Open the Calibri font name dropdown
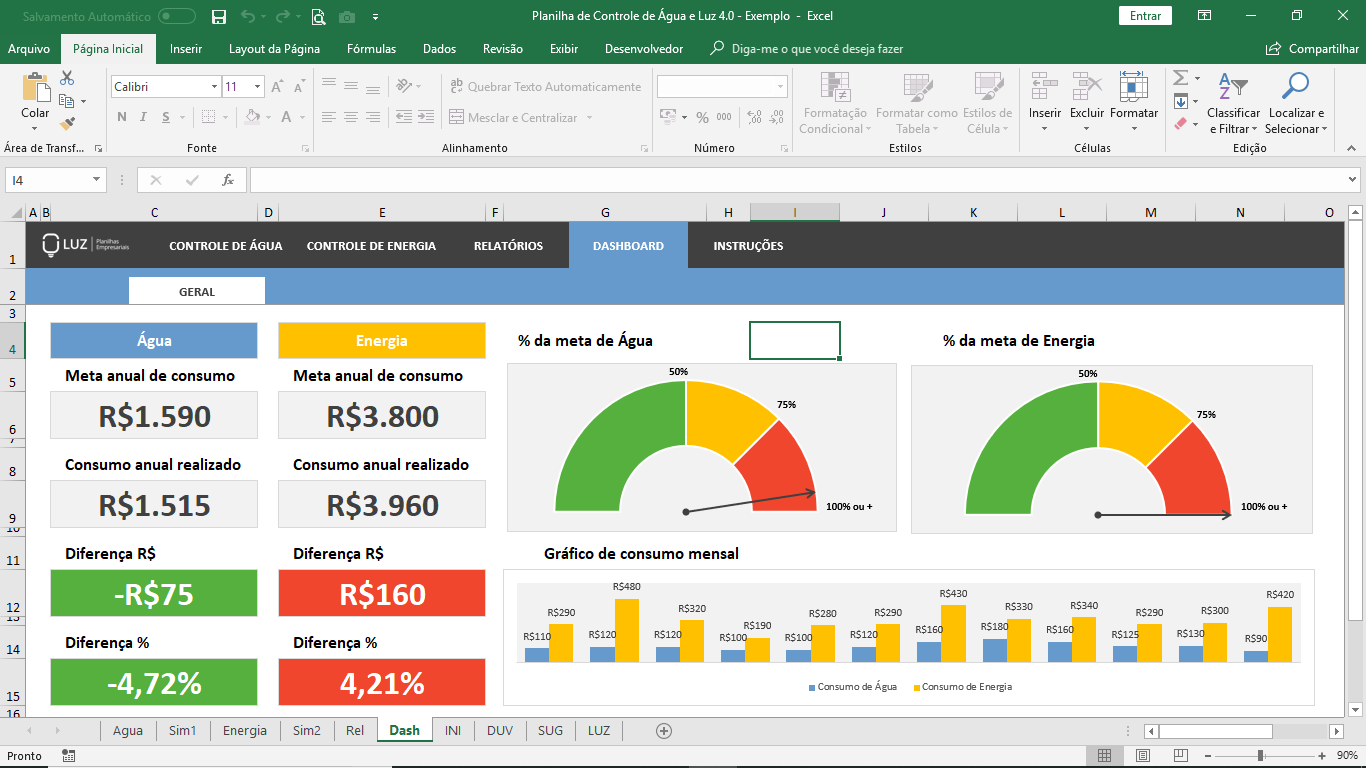The image size is (1366, 768). click(x=214, y=87)
